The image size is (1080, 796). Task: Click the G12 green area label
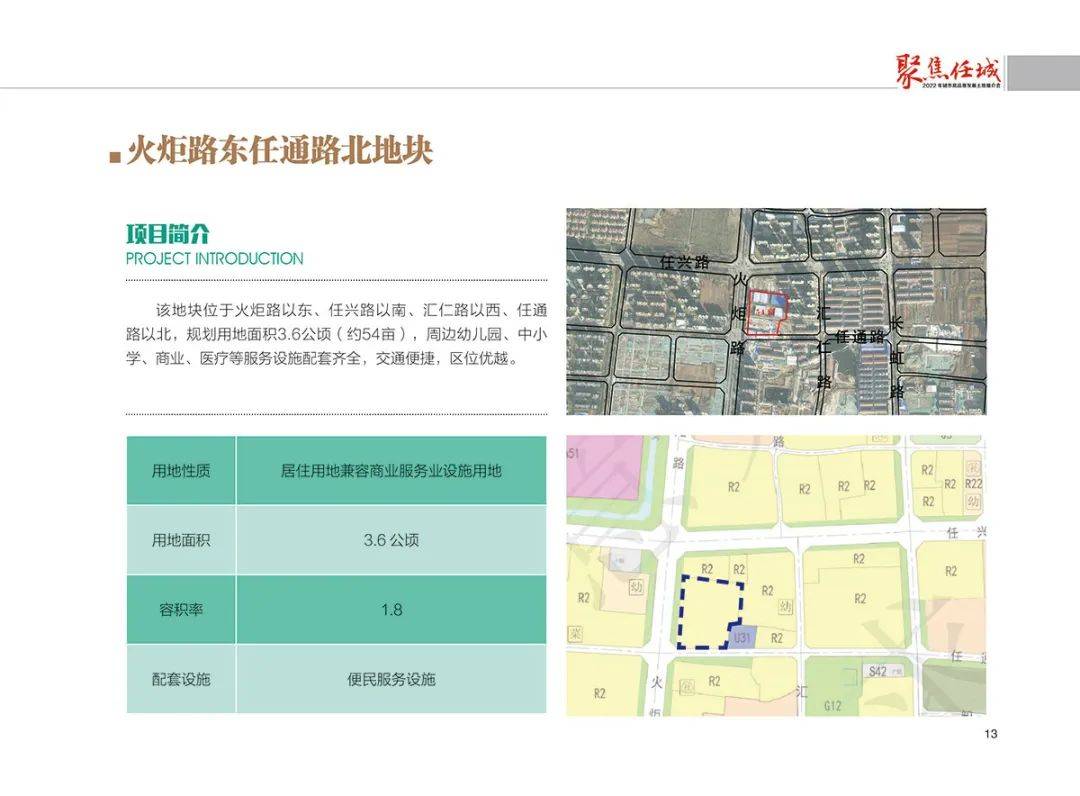[x=833, y=706]
